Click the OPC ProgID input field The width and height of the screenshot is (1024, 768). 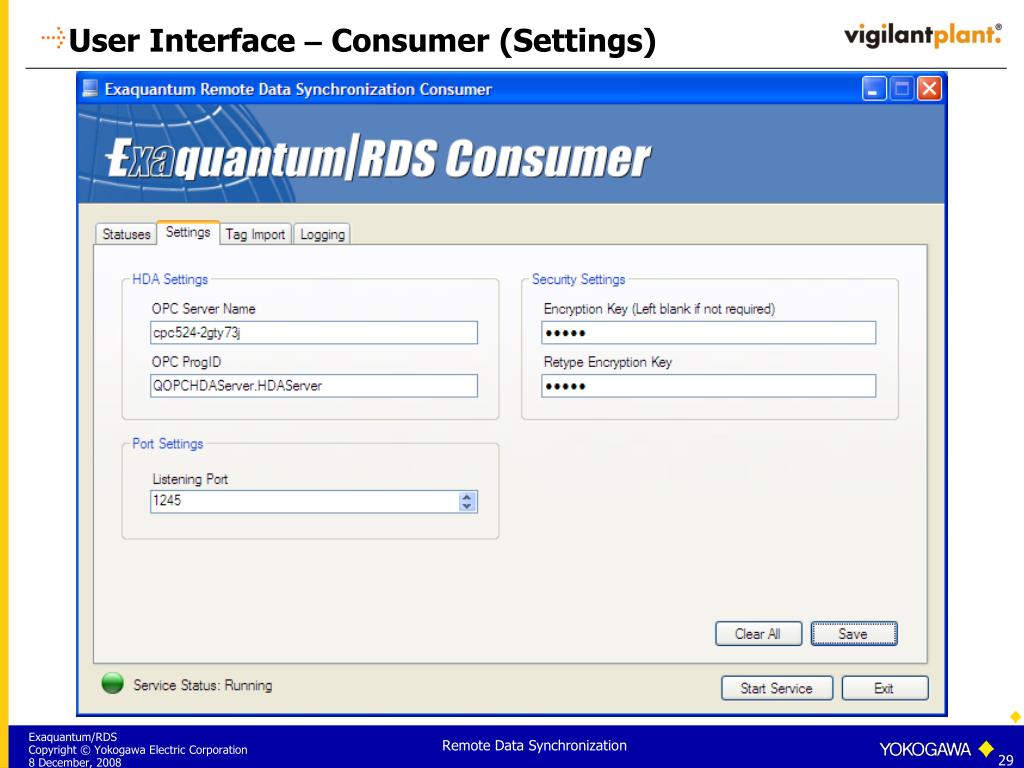[313, 385]
